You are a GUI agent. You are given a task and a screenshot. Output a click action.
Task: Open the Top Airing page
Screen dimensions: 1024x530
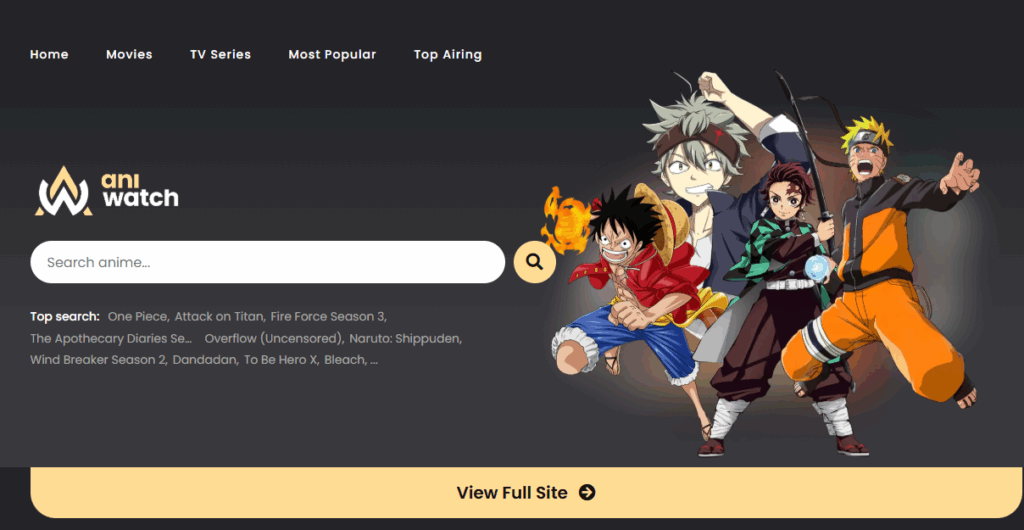tap(448, 55)
